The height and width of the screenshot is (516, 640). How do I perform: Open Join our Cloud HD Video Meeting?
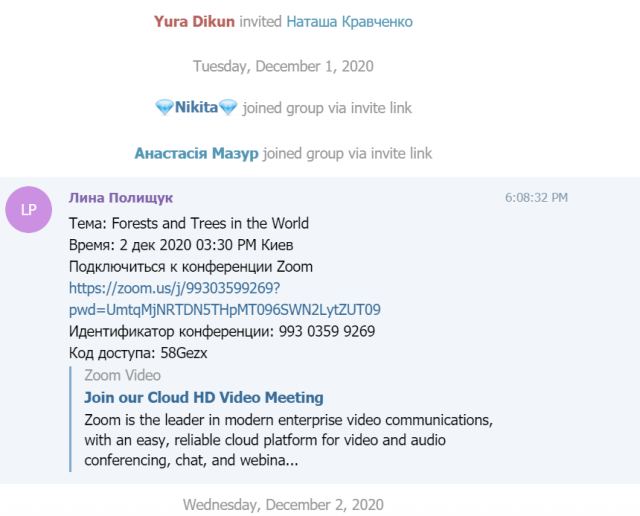pos(204,397)
